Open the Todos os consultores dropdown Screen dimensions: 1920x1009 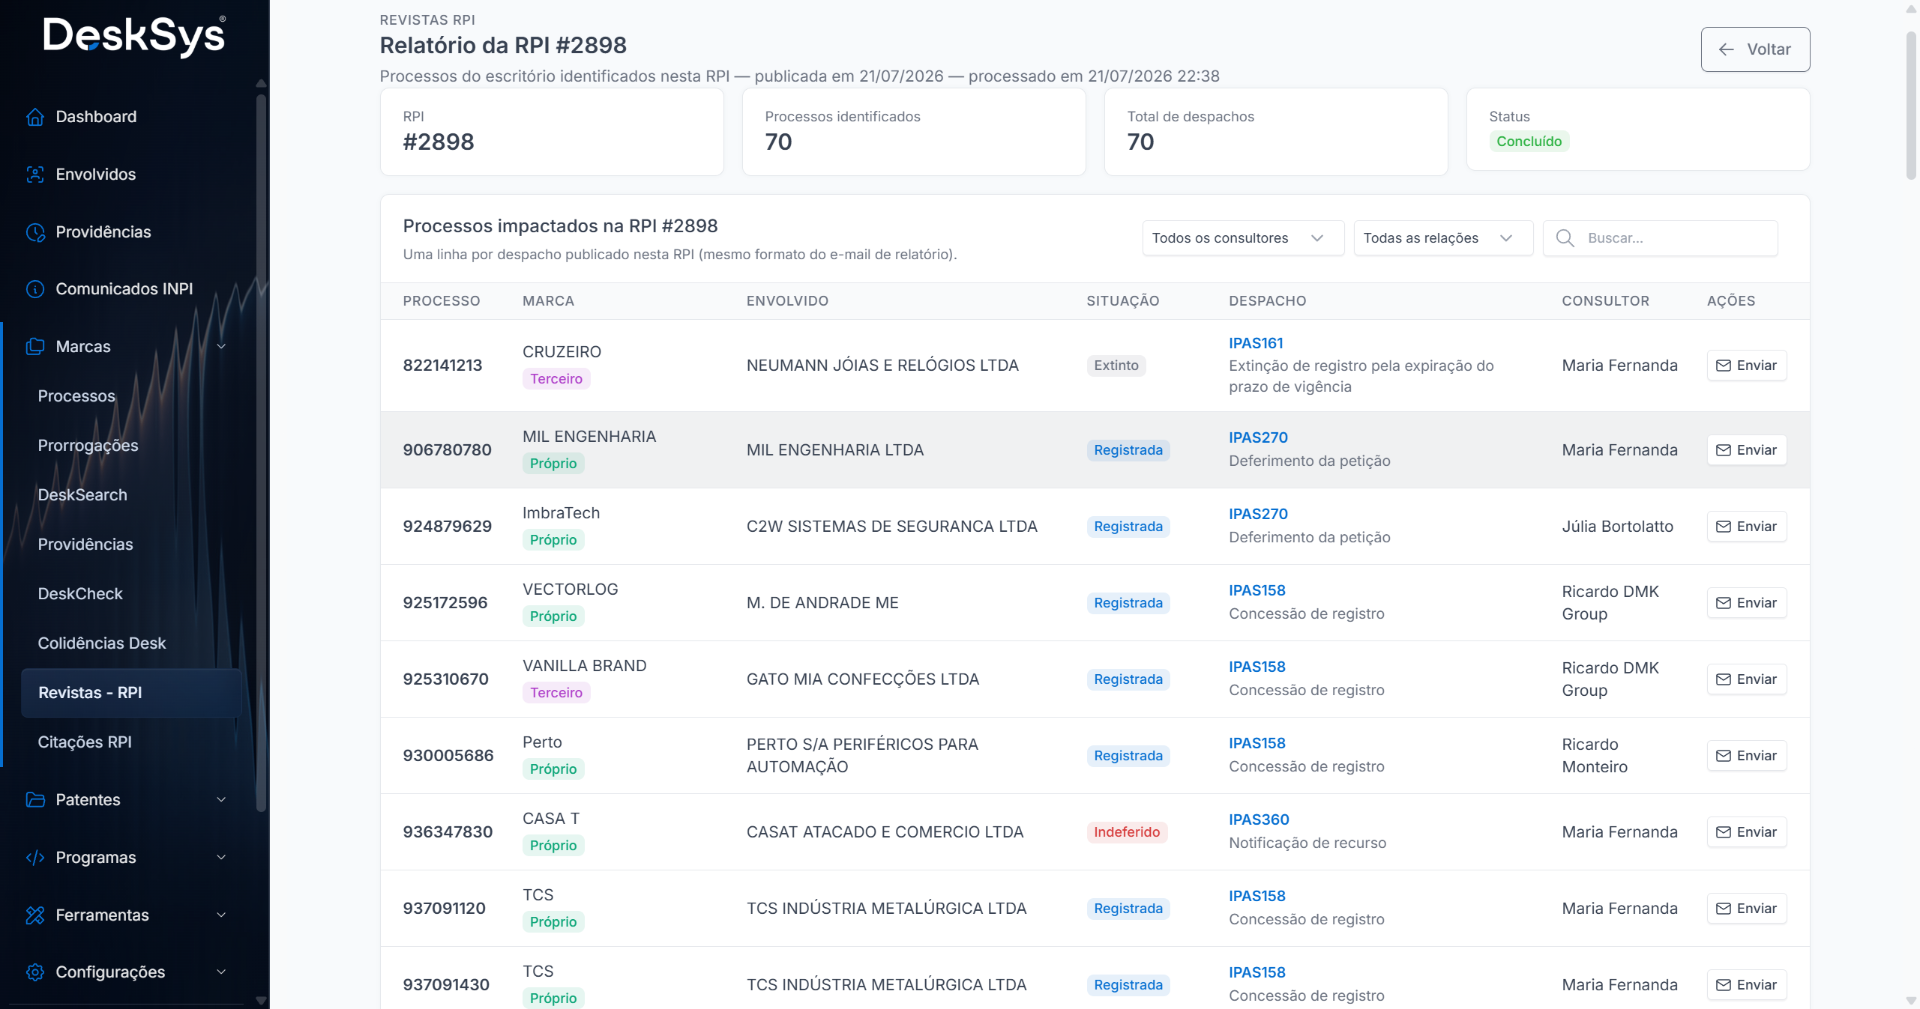coord(1243,238)
